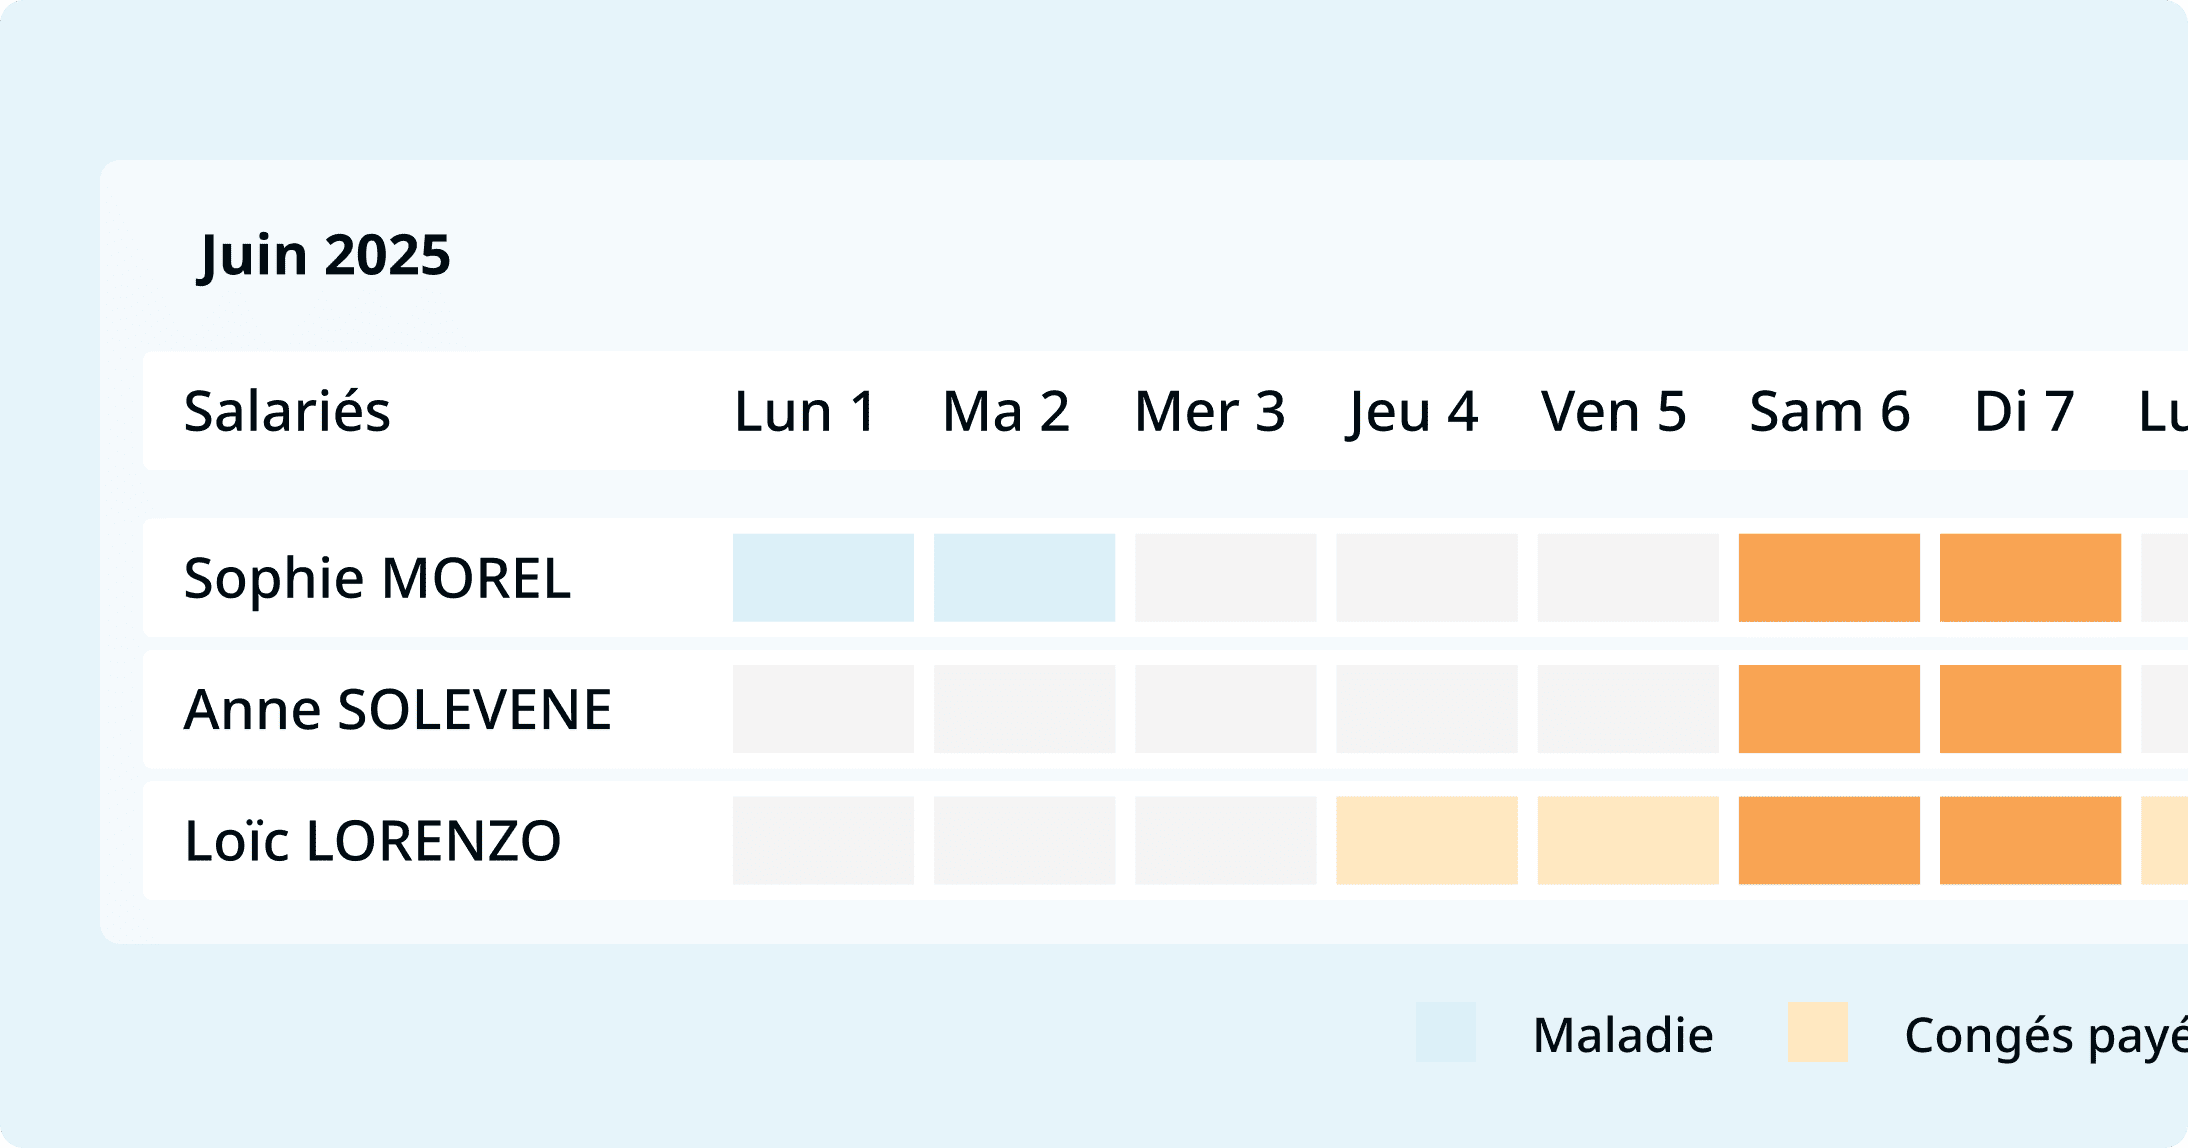Open employee Sophie MOREL's name

click(x=378, y=579)
